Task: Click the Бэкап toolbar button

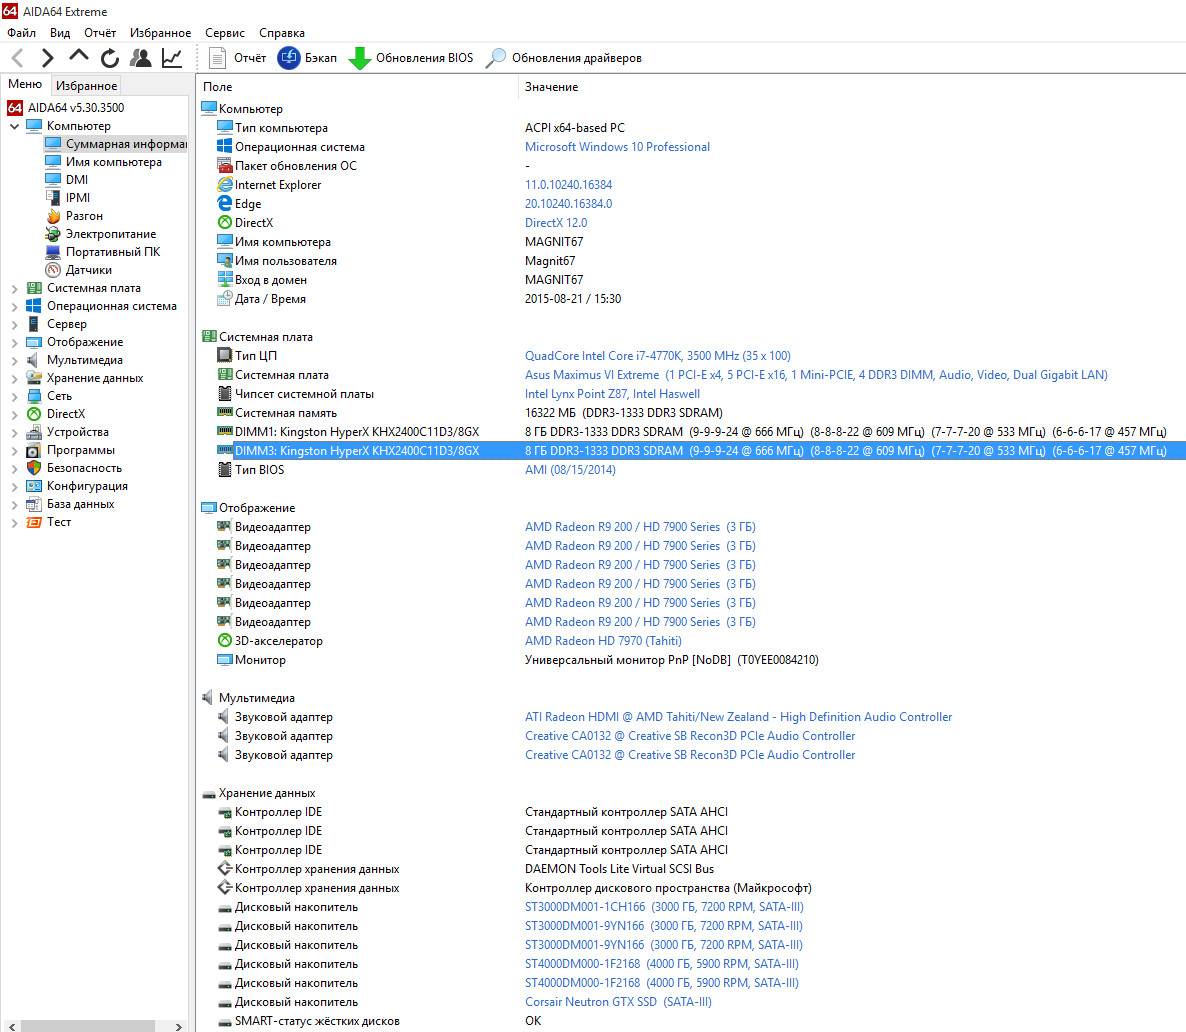Action: 307,58
